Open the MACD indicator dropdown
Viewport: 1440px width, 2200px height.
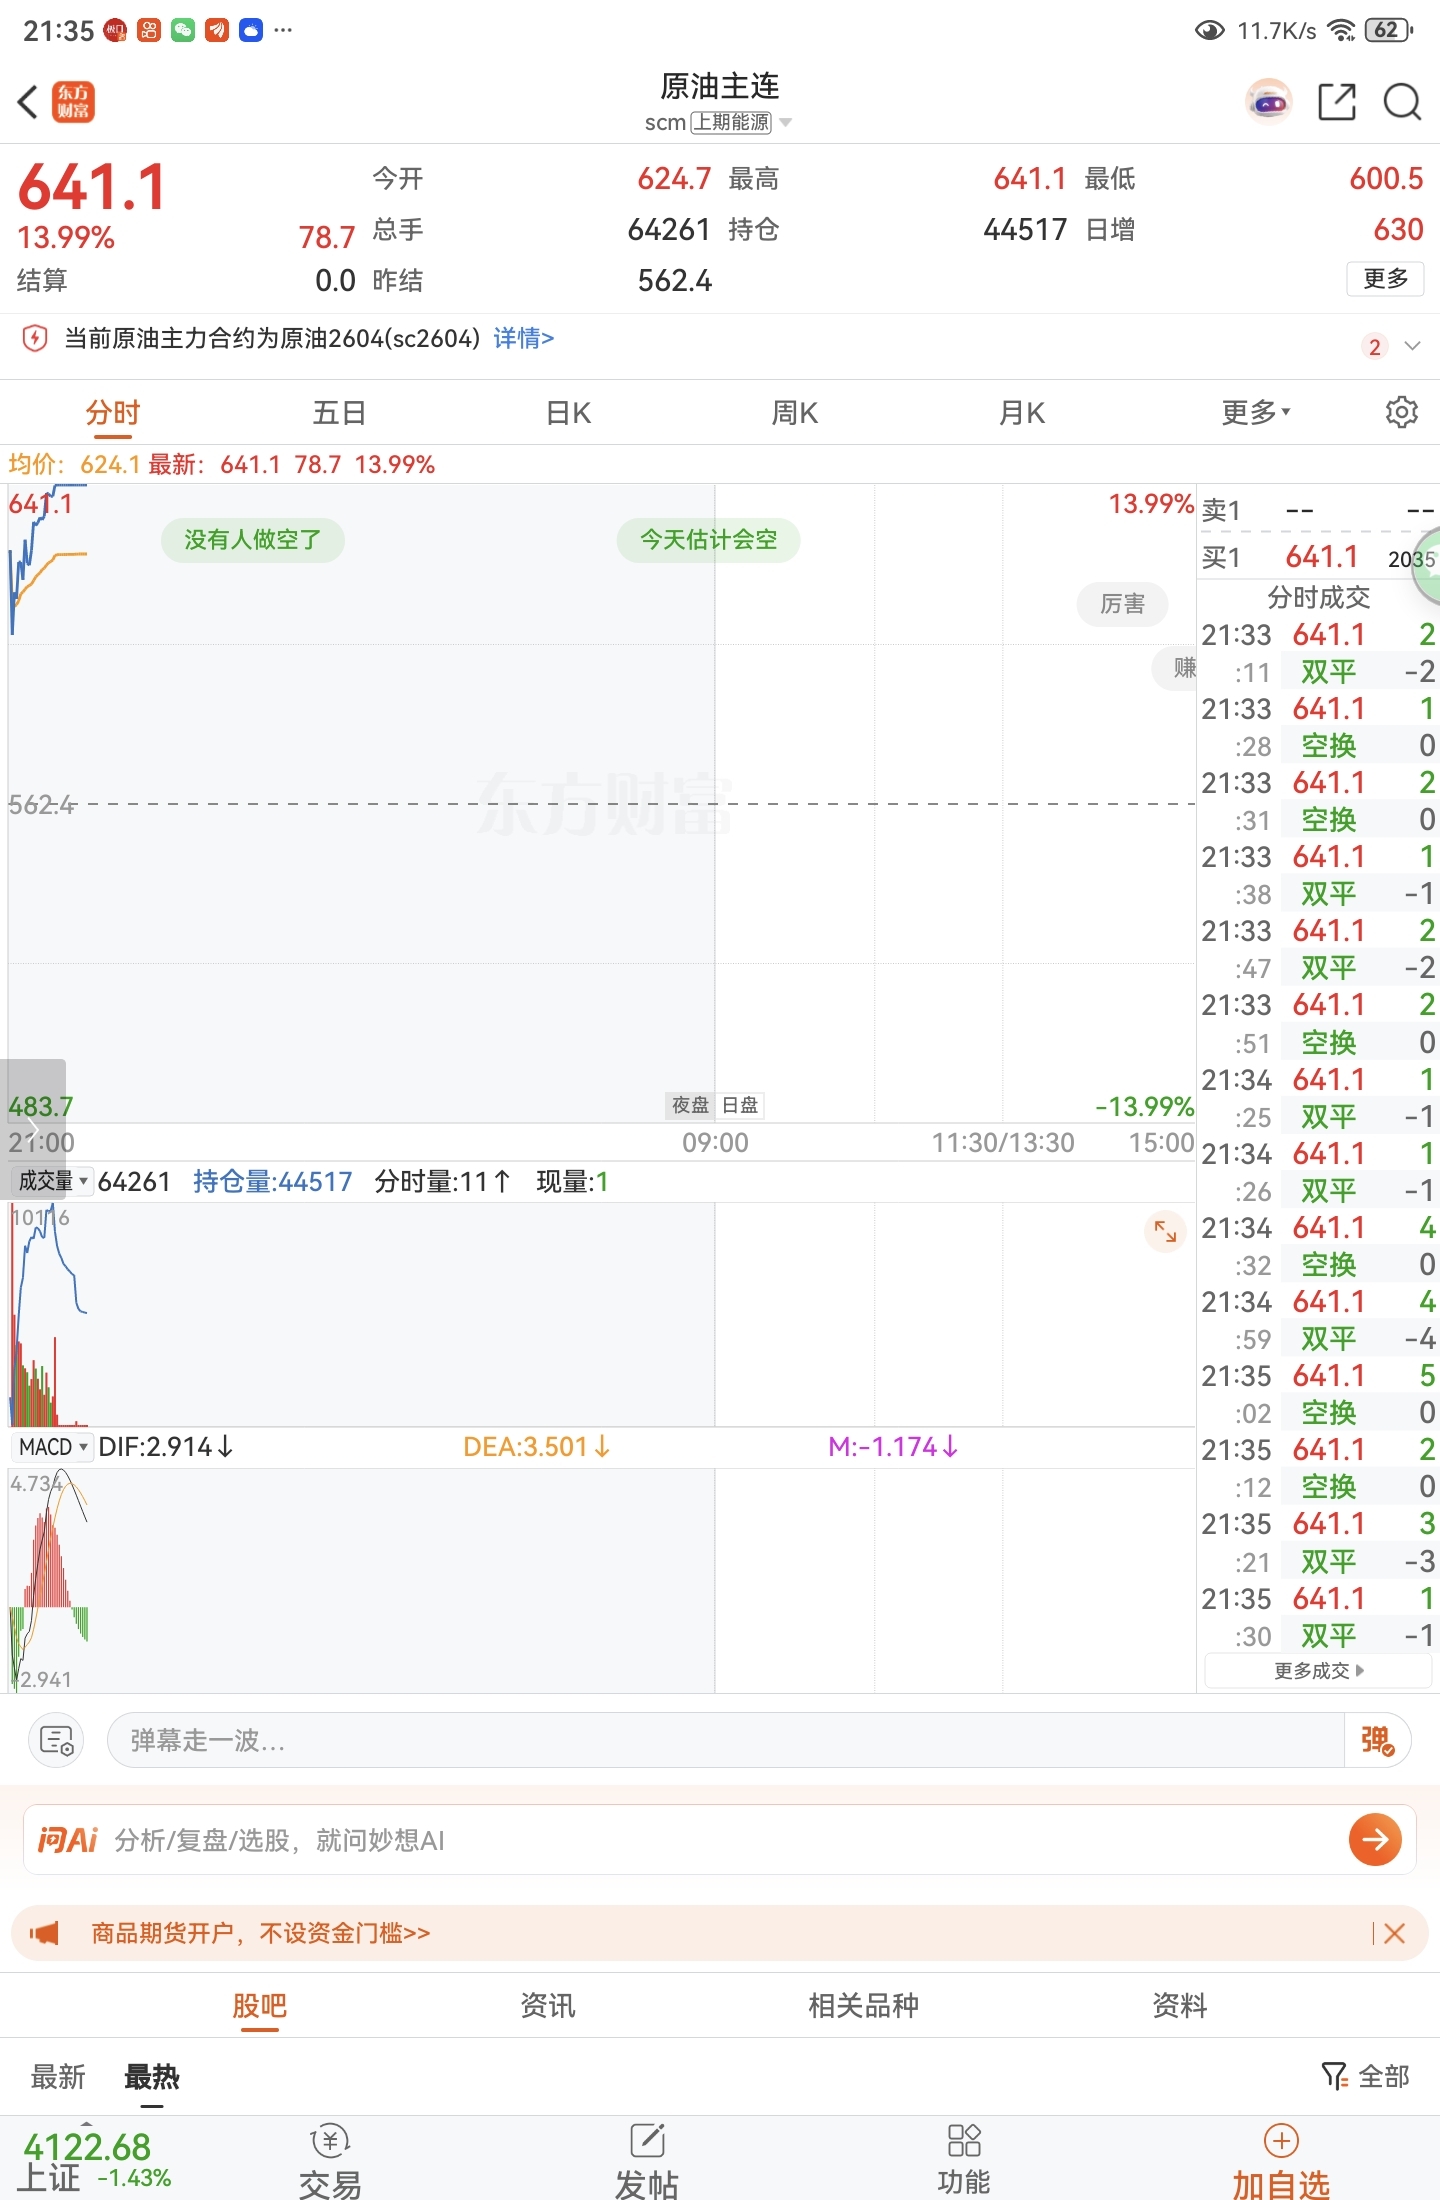(x=53, y=1447)
